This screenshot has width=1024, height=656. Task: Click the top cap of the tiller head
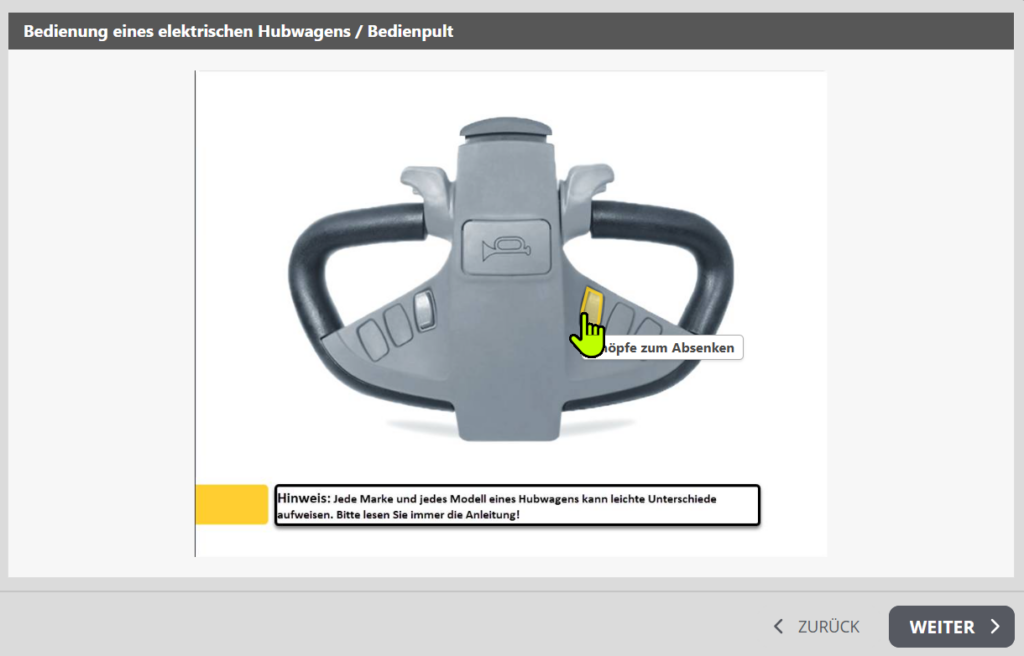click(x=506, y=127)
